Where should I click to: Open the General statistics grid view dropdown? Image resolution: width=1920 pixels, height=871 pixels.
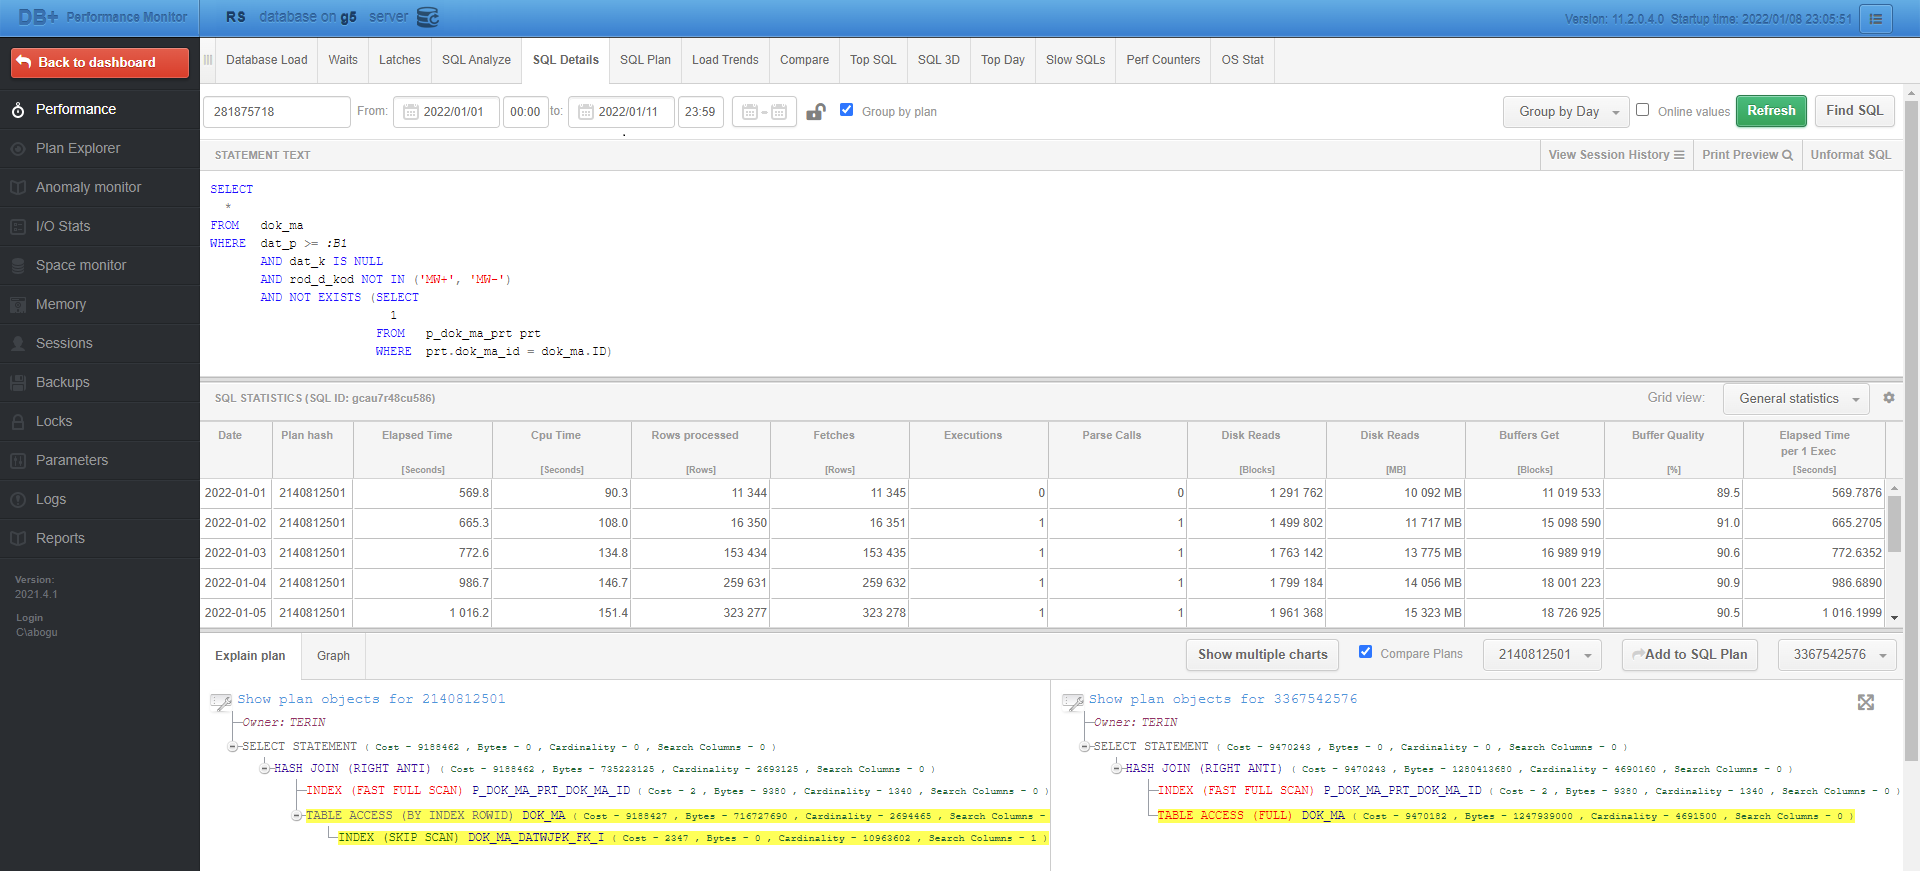pos(1796,399)
